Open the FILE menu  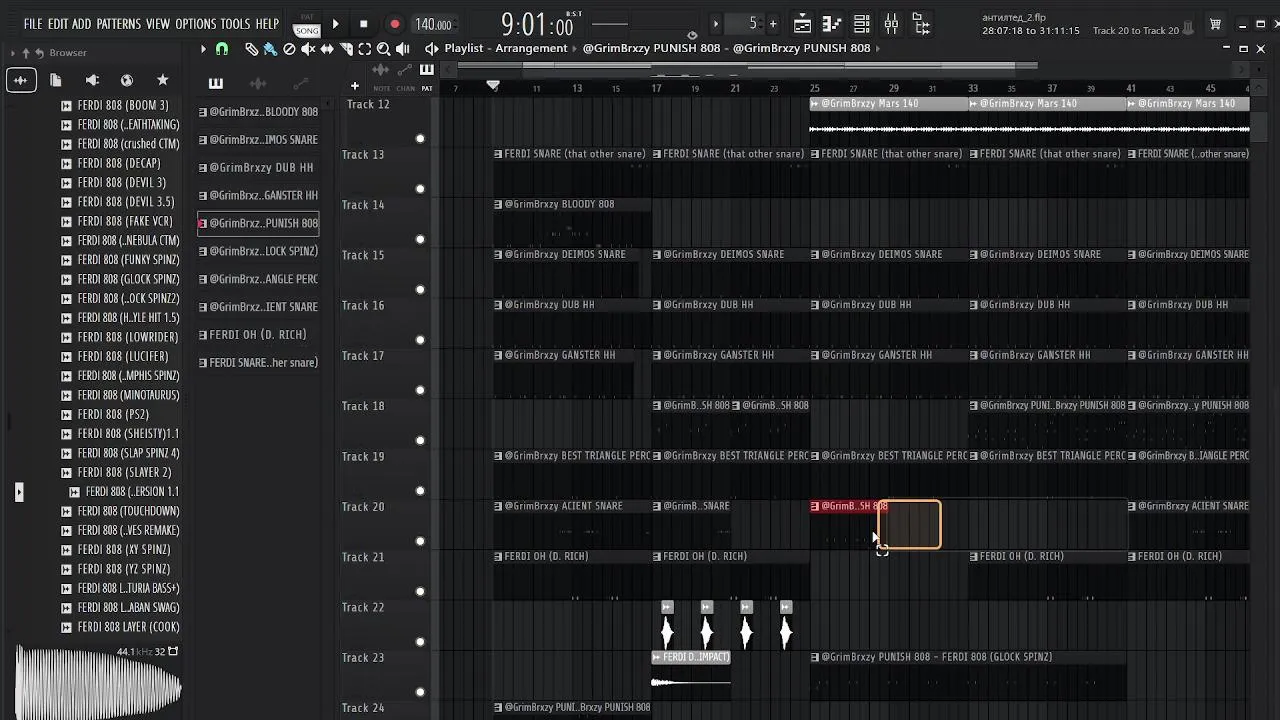[33, 24]
